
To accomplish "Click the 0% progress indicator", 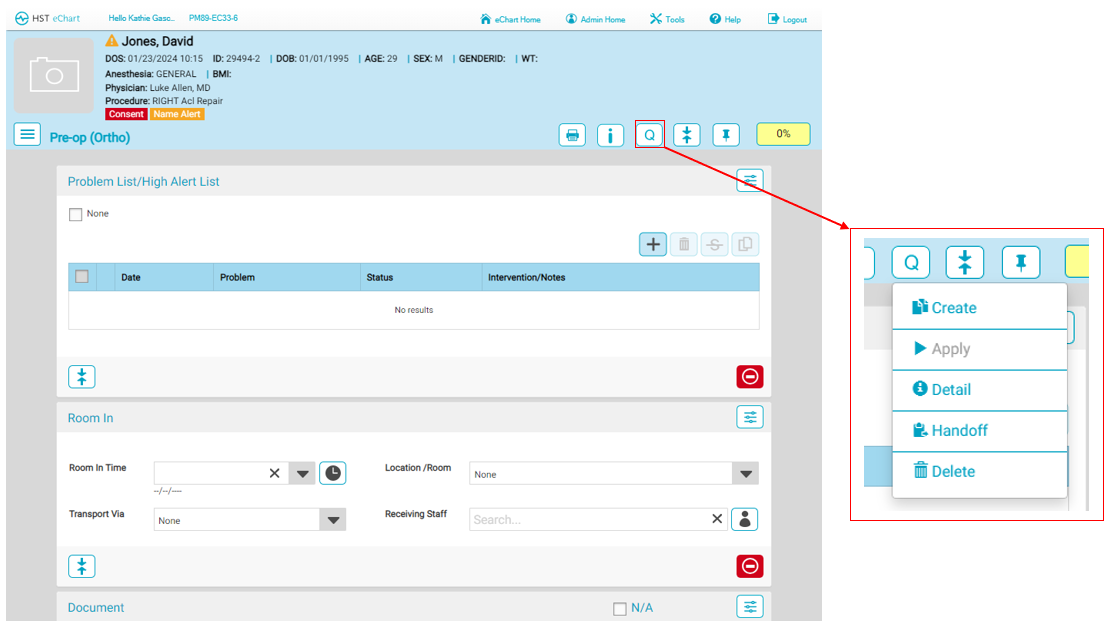I will (x=783, y=134).
